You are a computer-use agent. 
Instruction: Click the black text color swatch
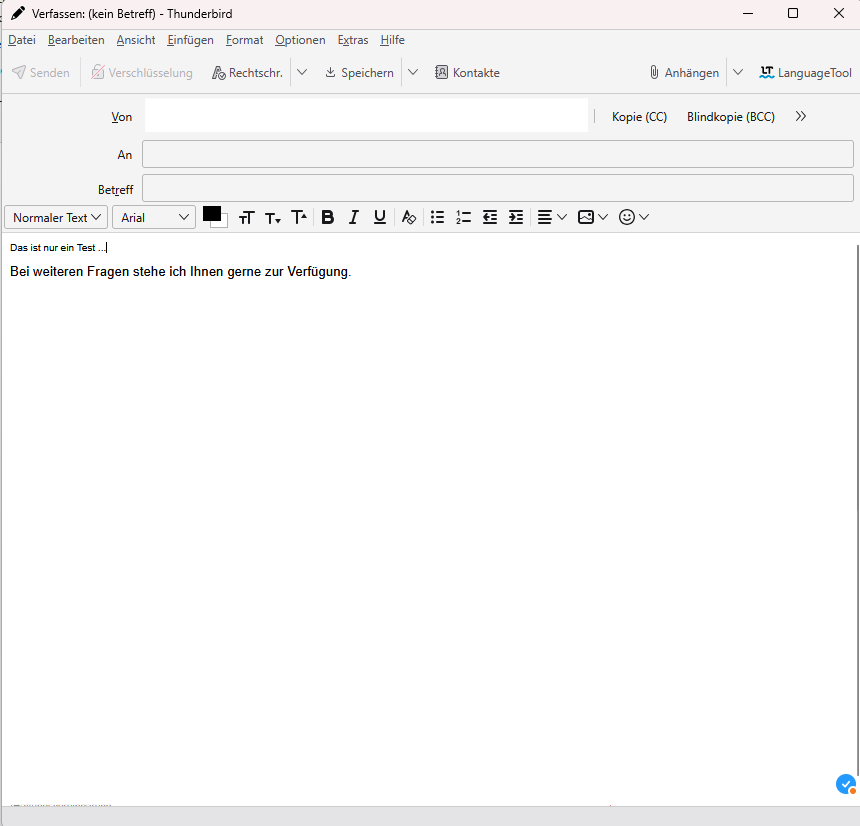tap(211, 213)
